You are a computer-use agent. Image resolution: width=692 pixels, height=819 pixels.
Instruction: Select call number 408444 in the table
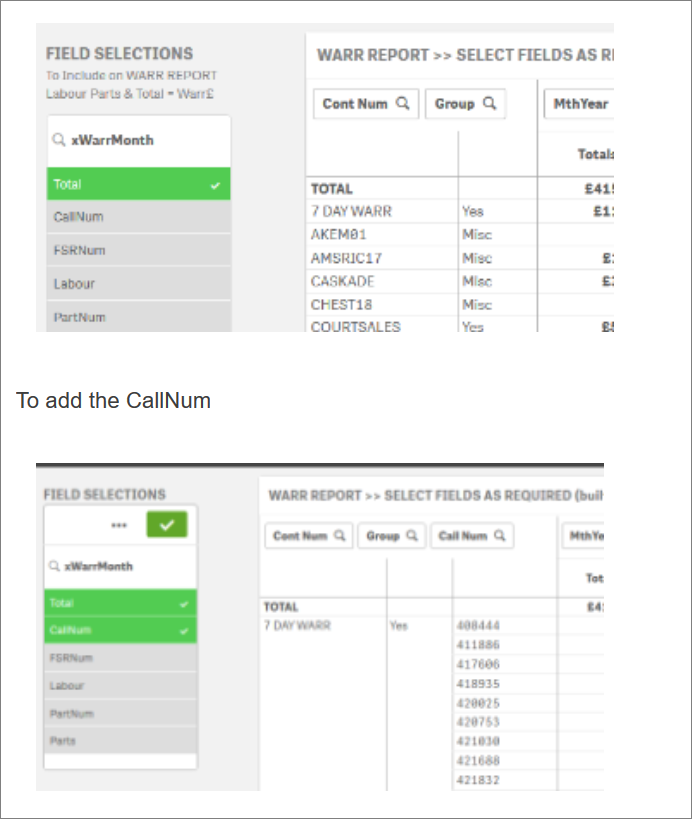click(477, 626)
